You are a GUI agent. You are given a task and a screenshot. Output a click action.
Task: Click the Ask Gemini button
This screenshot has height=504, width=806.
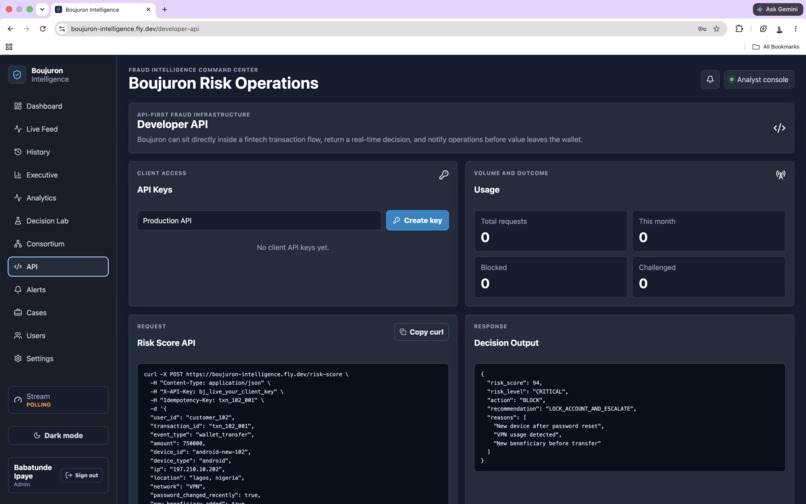click(x=778, y=9)
